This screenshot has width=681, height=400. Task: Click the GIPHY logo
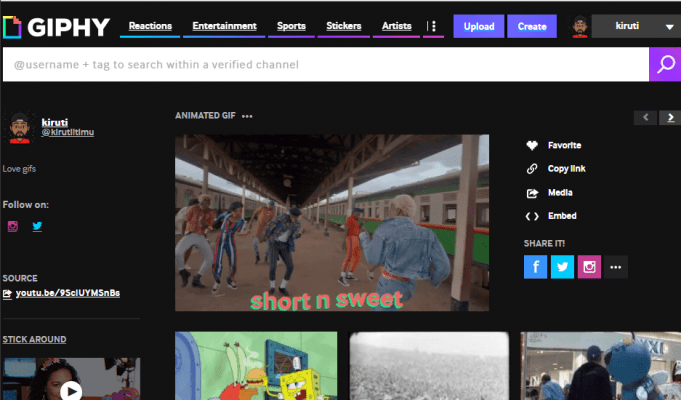pyautogui.click(x=56, y=27)
